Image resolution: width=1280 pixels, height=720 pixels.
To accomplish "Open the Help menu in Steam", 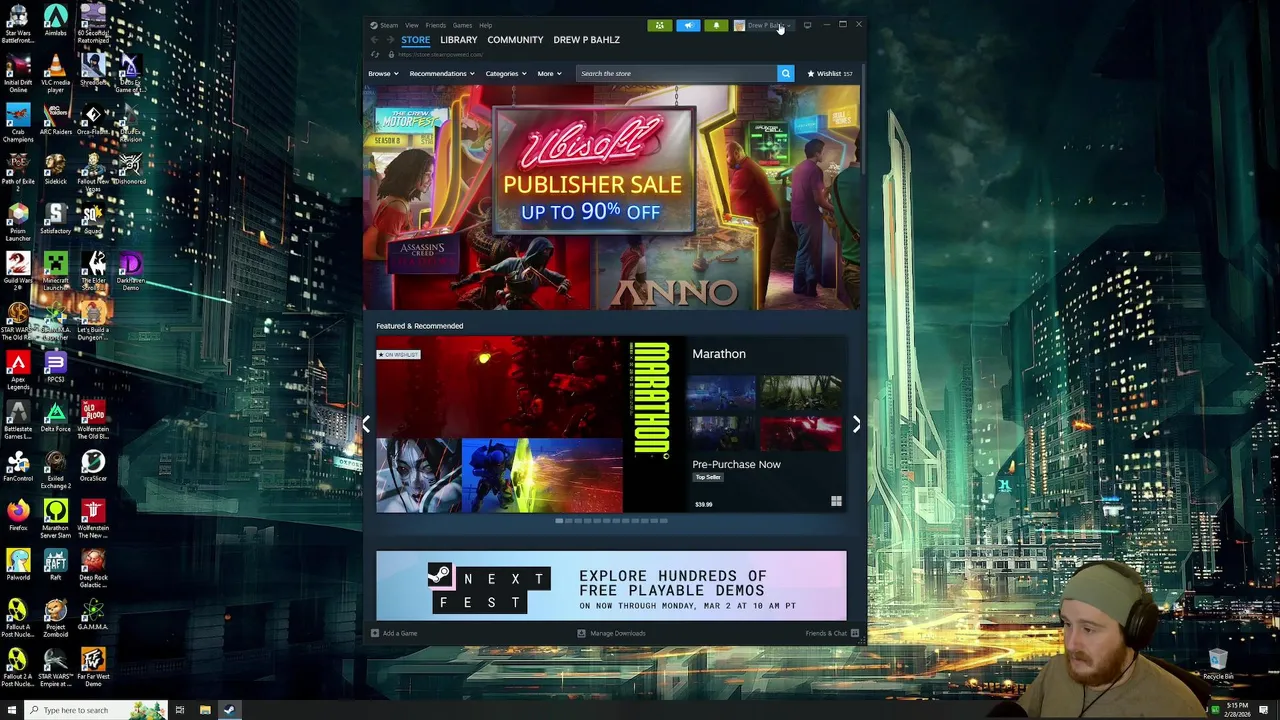I will [x=485, y=25].
